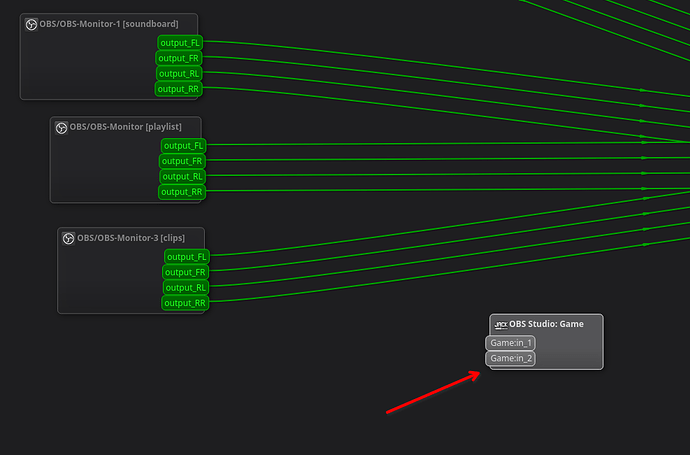This screenshot has width=690, height=455.
Task: Select output_FR port of playlist node
Action: tap(182, 161)
